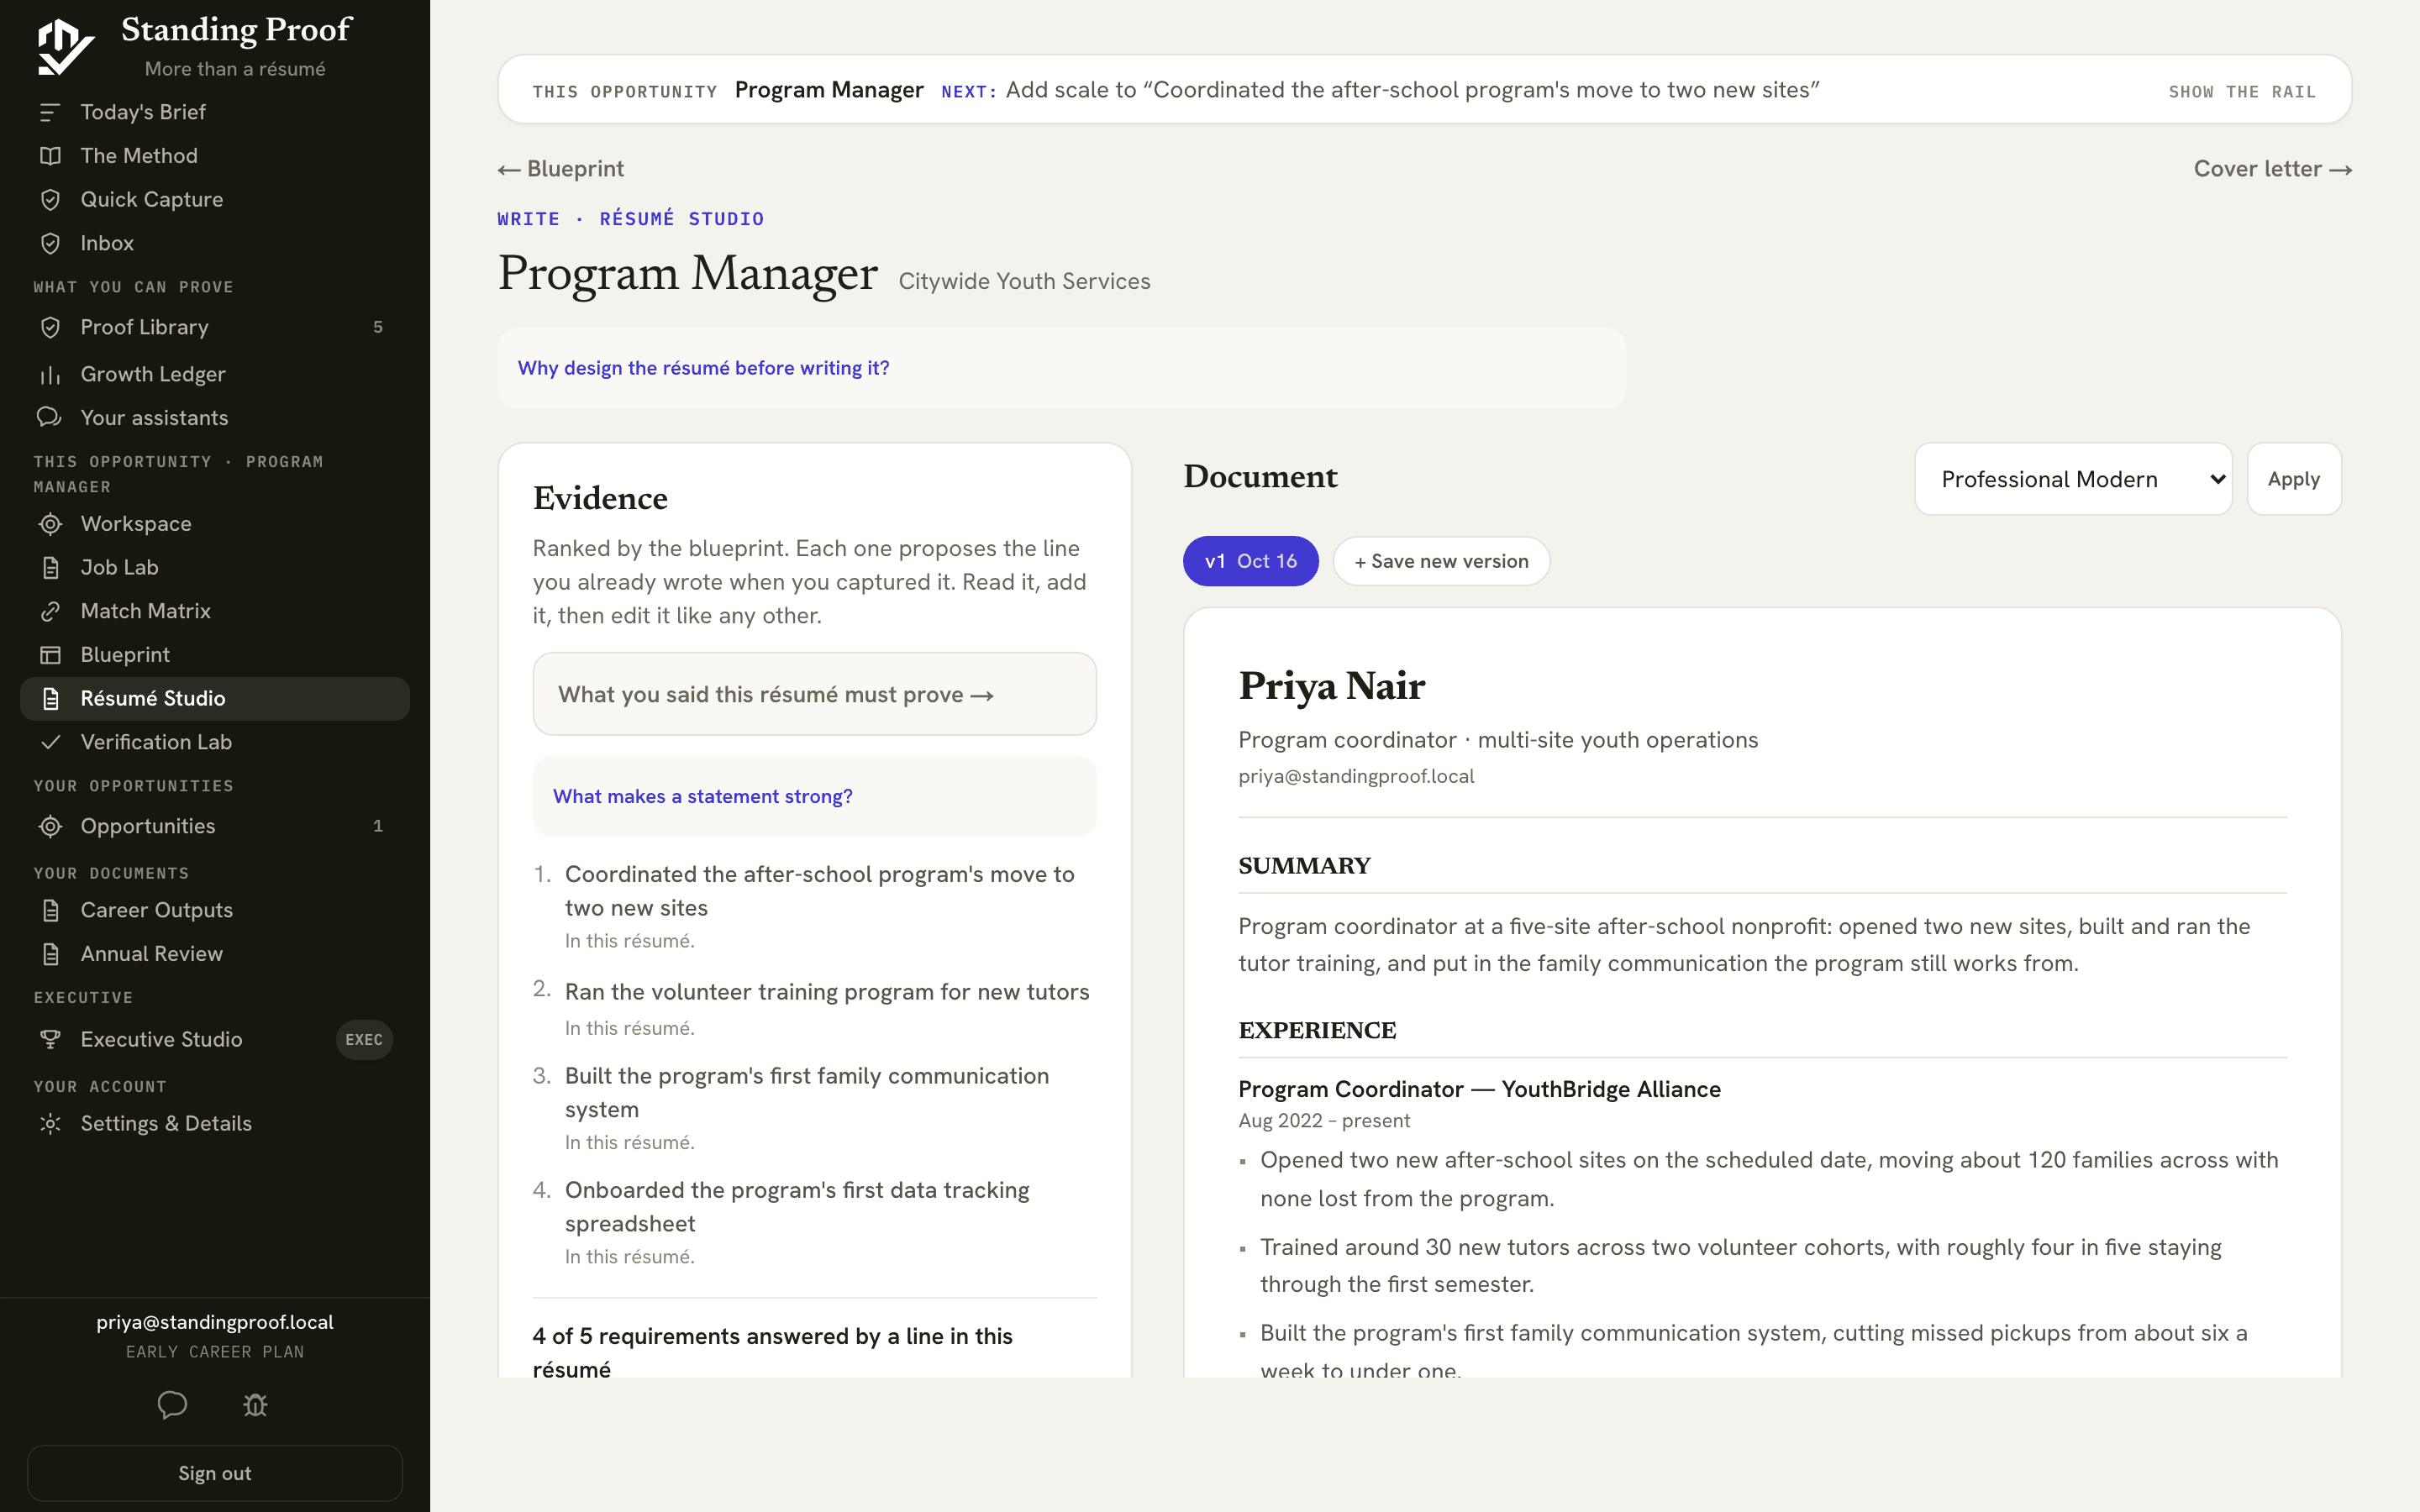Go back to Blueprint link

(561, 169)
